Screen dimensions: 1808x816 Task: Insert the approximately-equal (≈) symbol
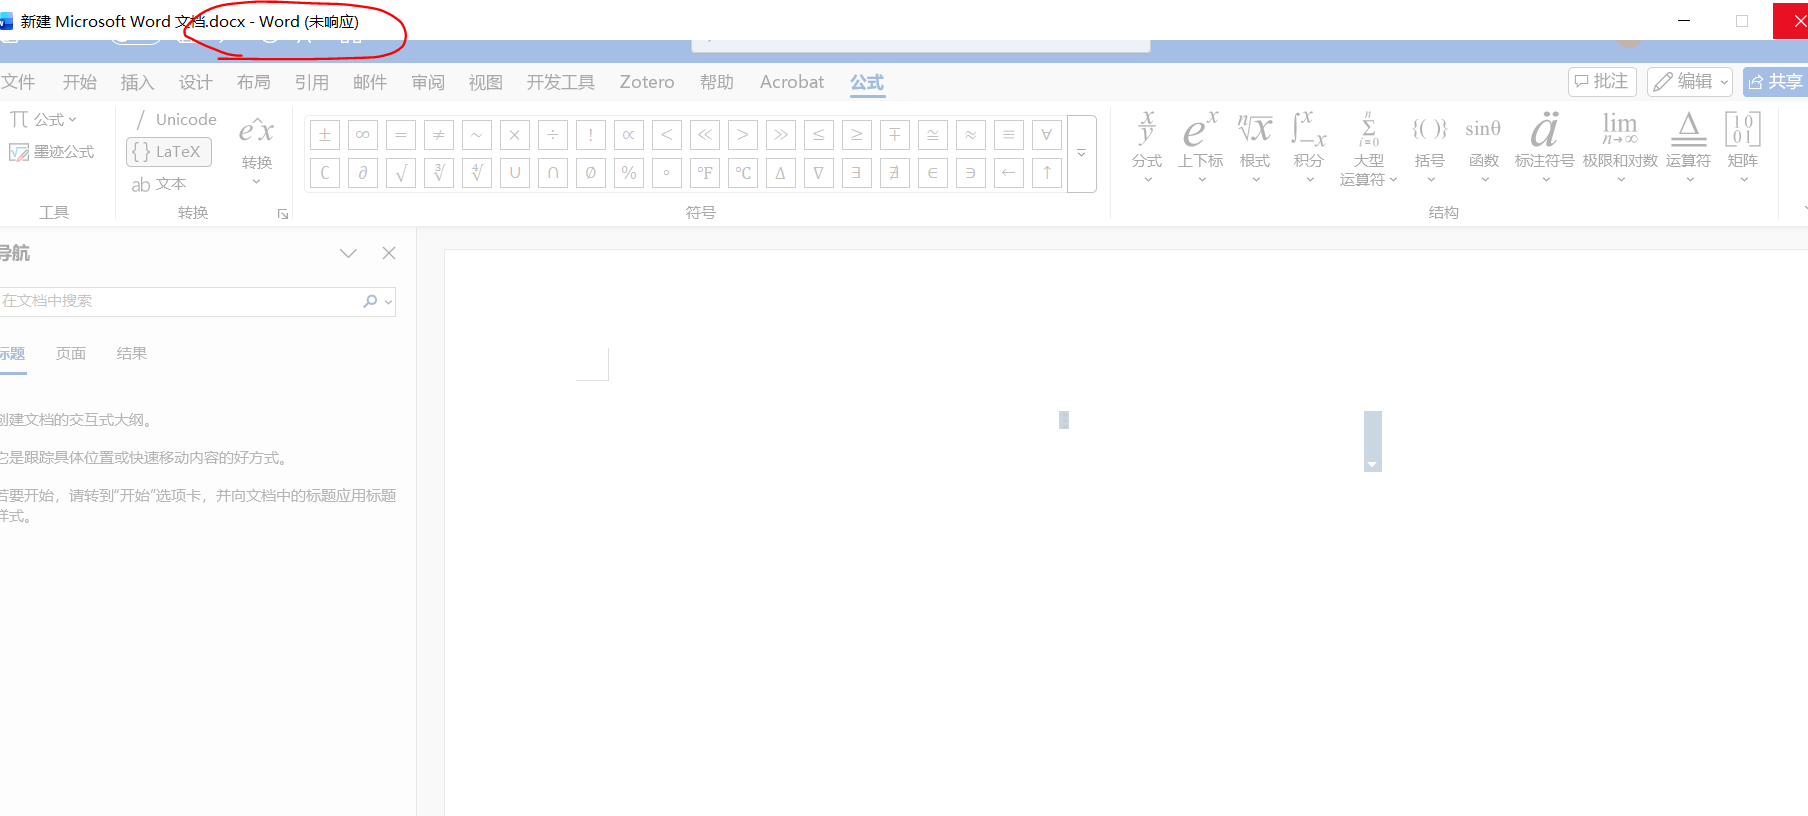click(971, 134)
